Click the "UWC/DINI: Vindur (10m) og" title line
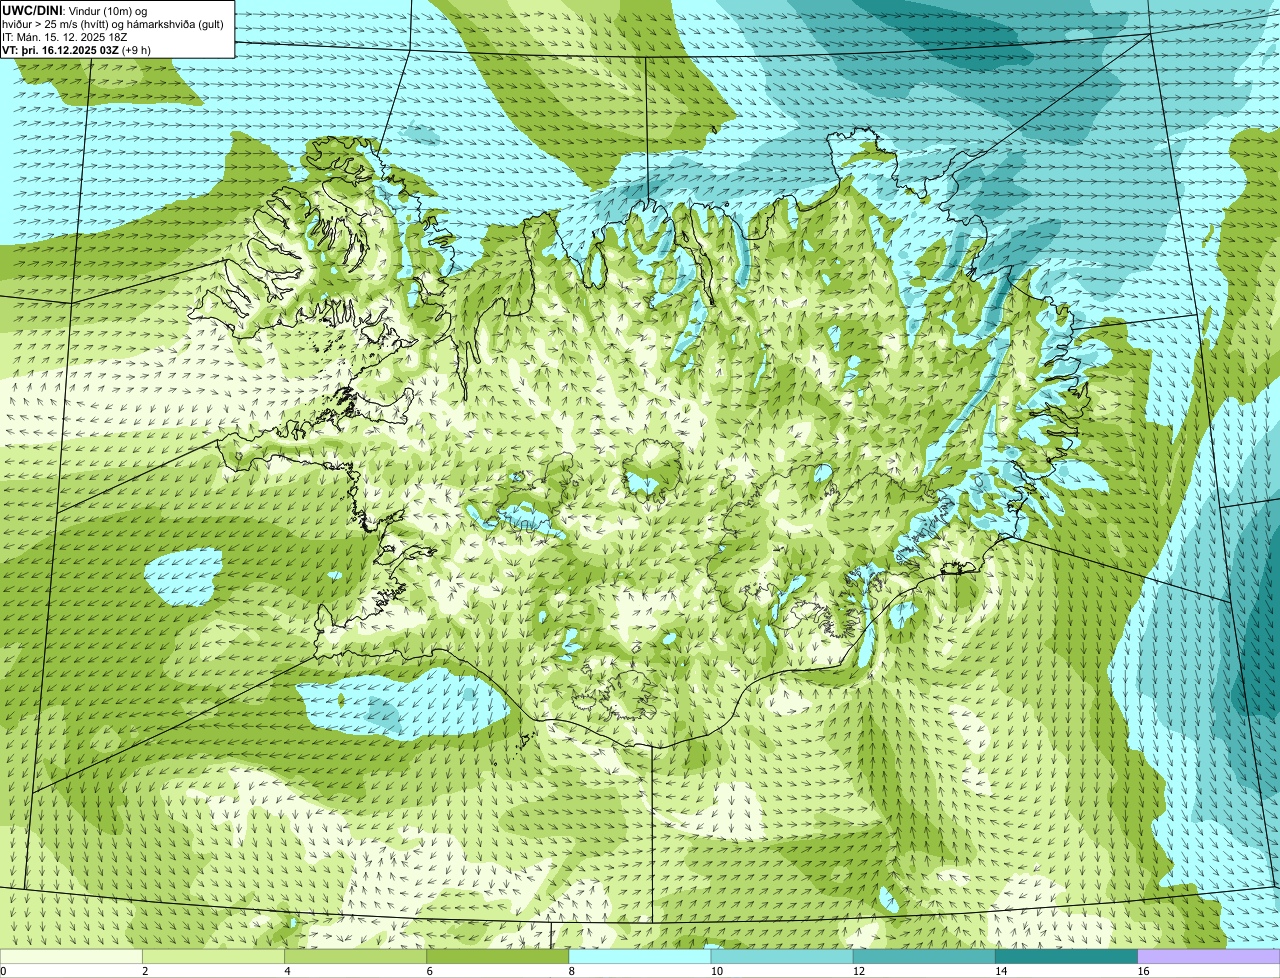This screenshot has width=1280, height=978. click(75, 10)
